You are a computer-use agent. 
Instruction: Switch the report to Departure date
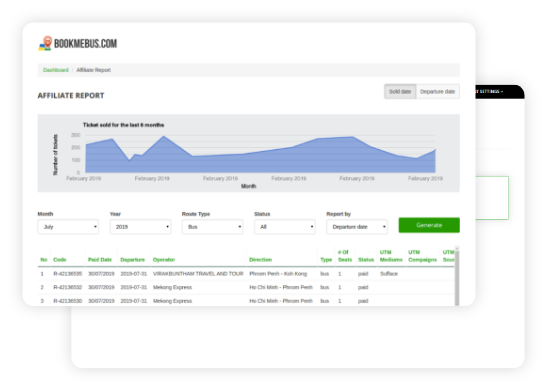(437, 92)
